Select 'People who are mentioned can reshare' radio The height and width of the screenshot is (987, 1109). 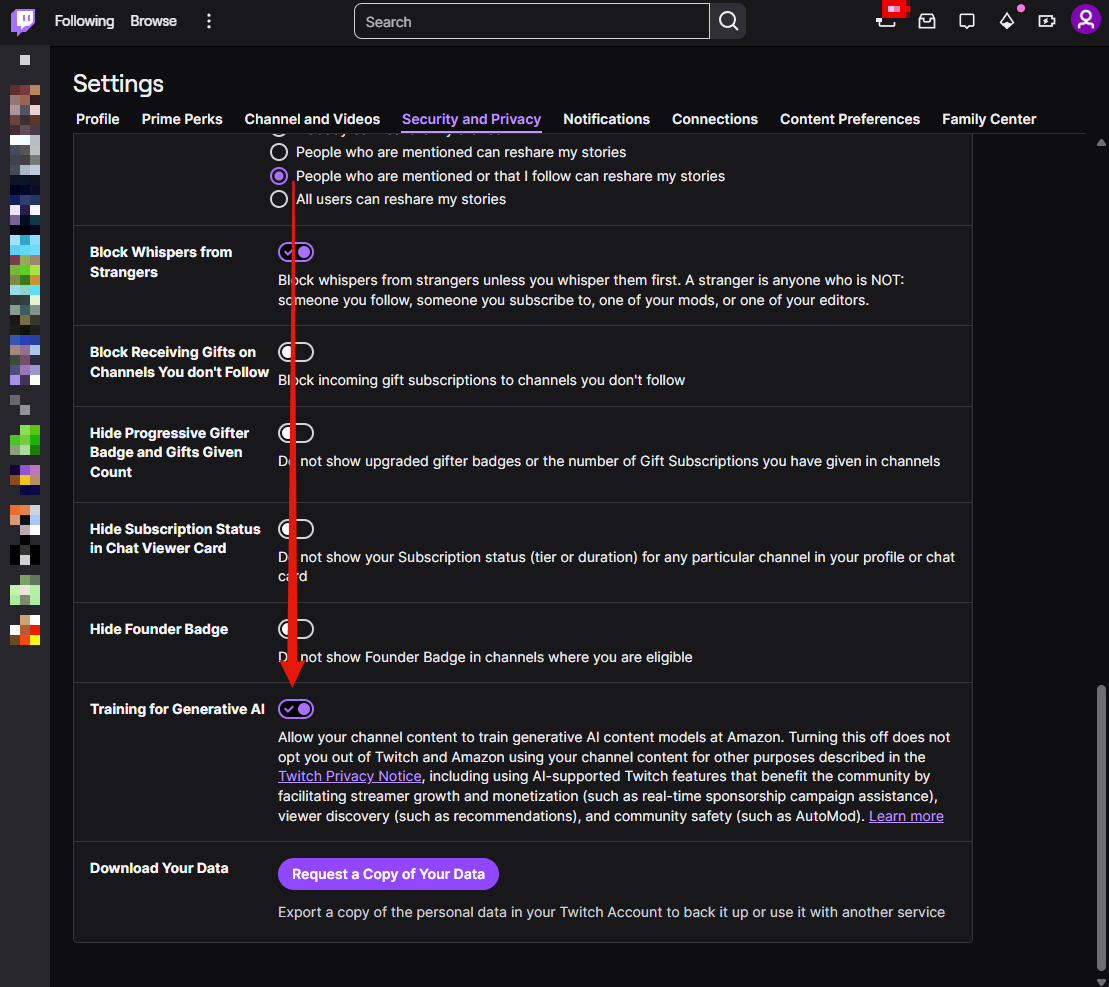279,152
